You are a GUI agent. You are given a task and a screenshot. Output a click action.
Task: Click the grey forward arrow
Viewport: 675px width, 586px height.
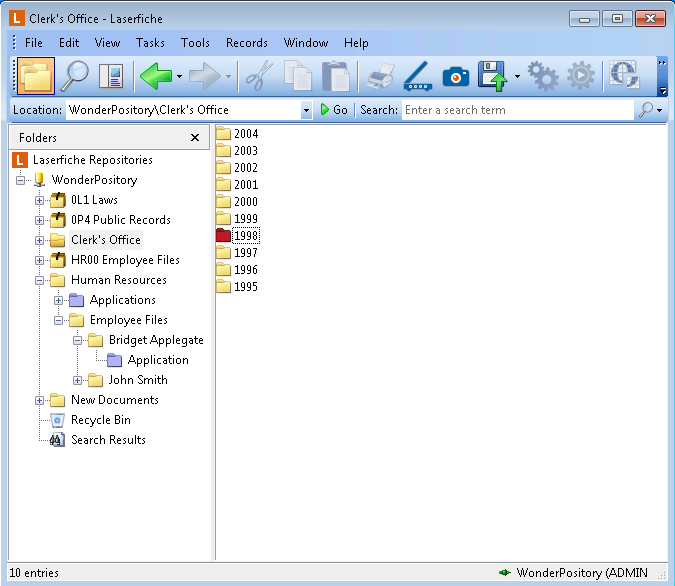pos(205,76)
